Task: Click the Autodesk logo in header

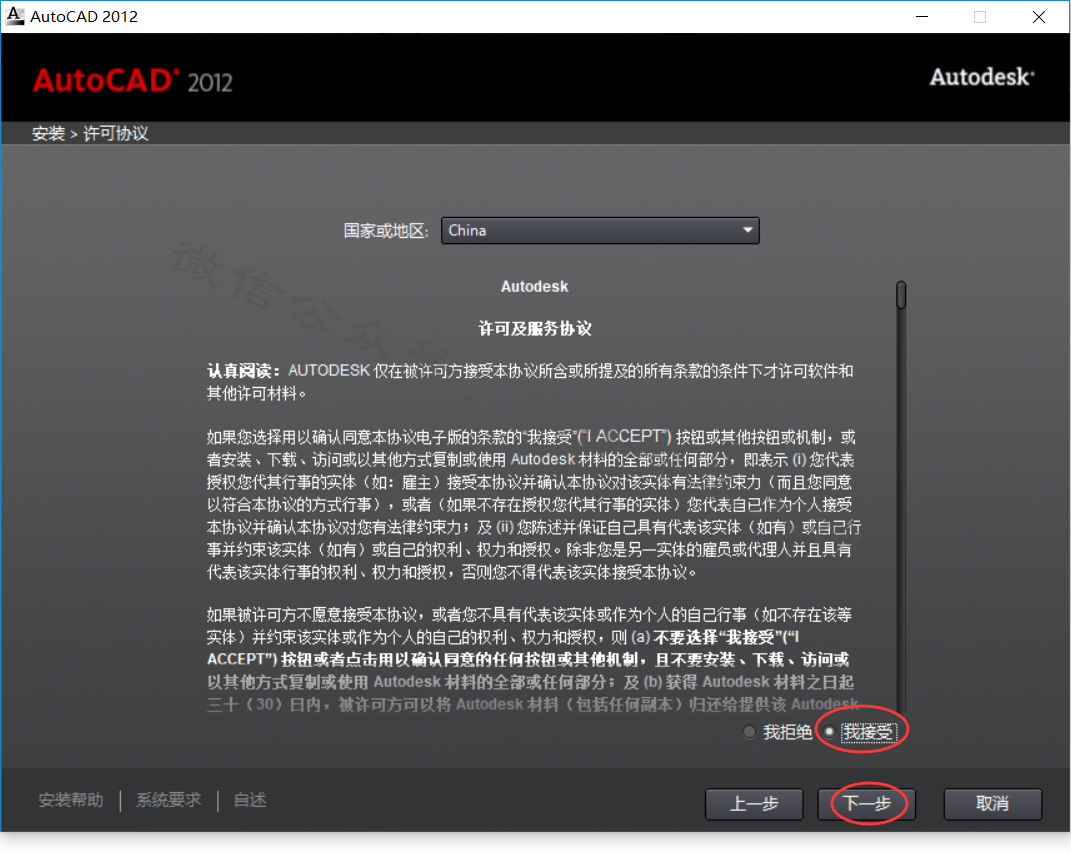Action: point(982,77)
